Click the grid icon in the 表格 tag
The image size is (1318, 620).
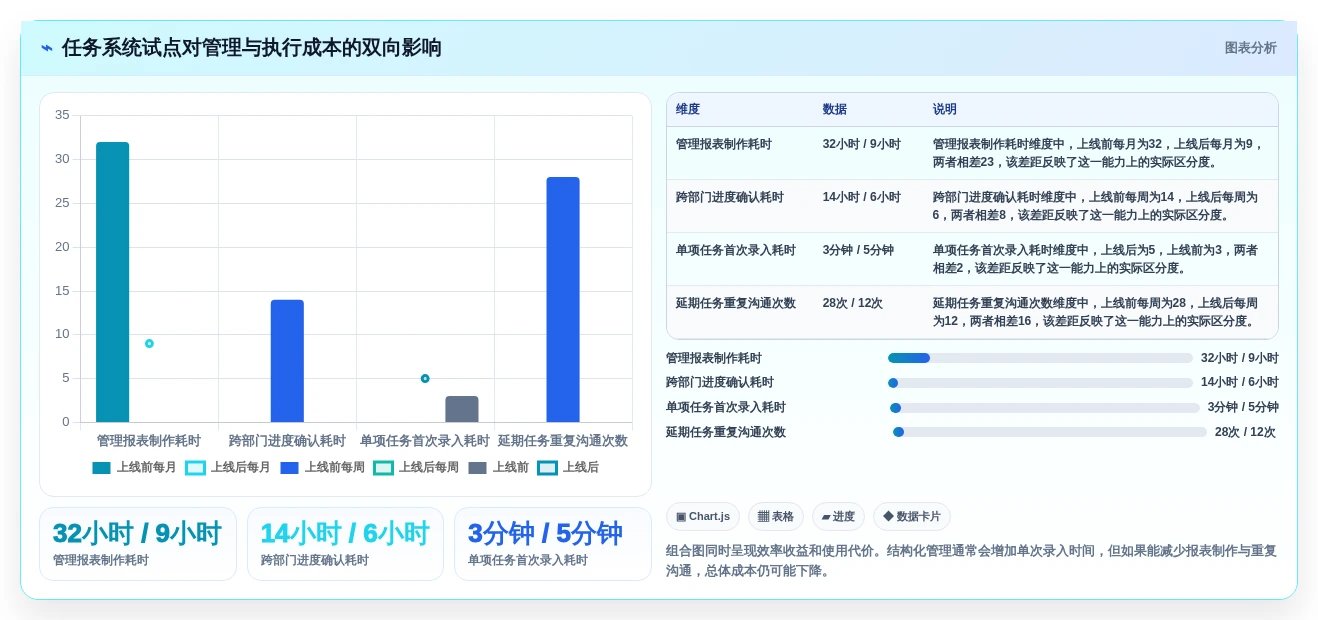[763, 517]
